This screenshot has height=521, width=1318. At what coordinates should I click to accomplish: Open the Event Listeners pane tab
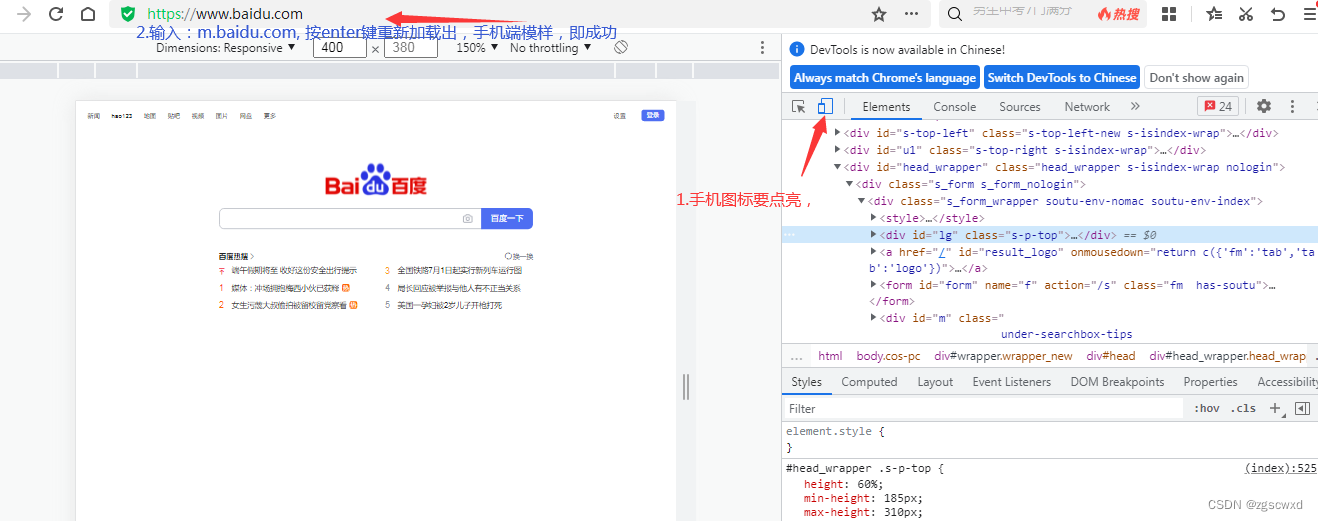click(1011, 382)
